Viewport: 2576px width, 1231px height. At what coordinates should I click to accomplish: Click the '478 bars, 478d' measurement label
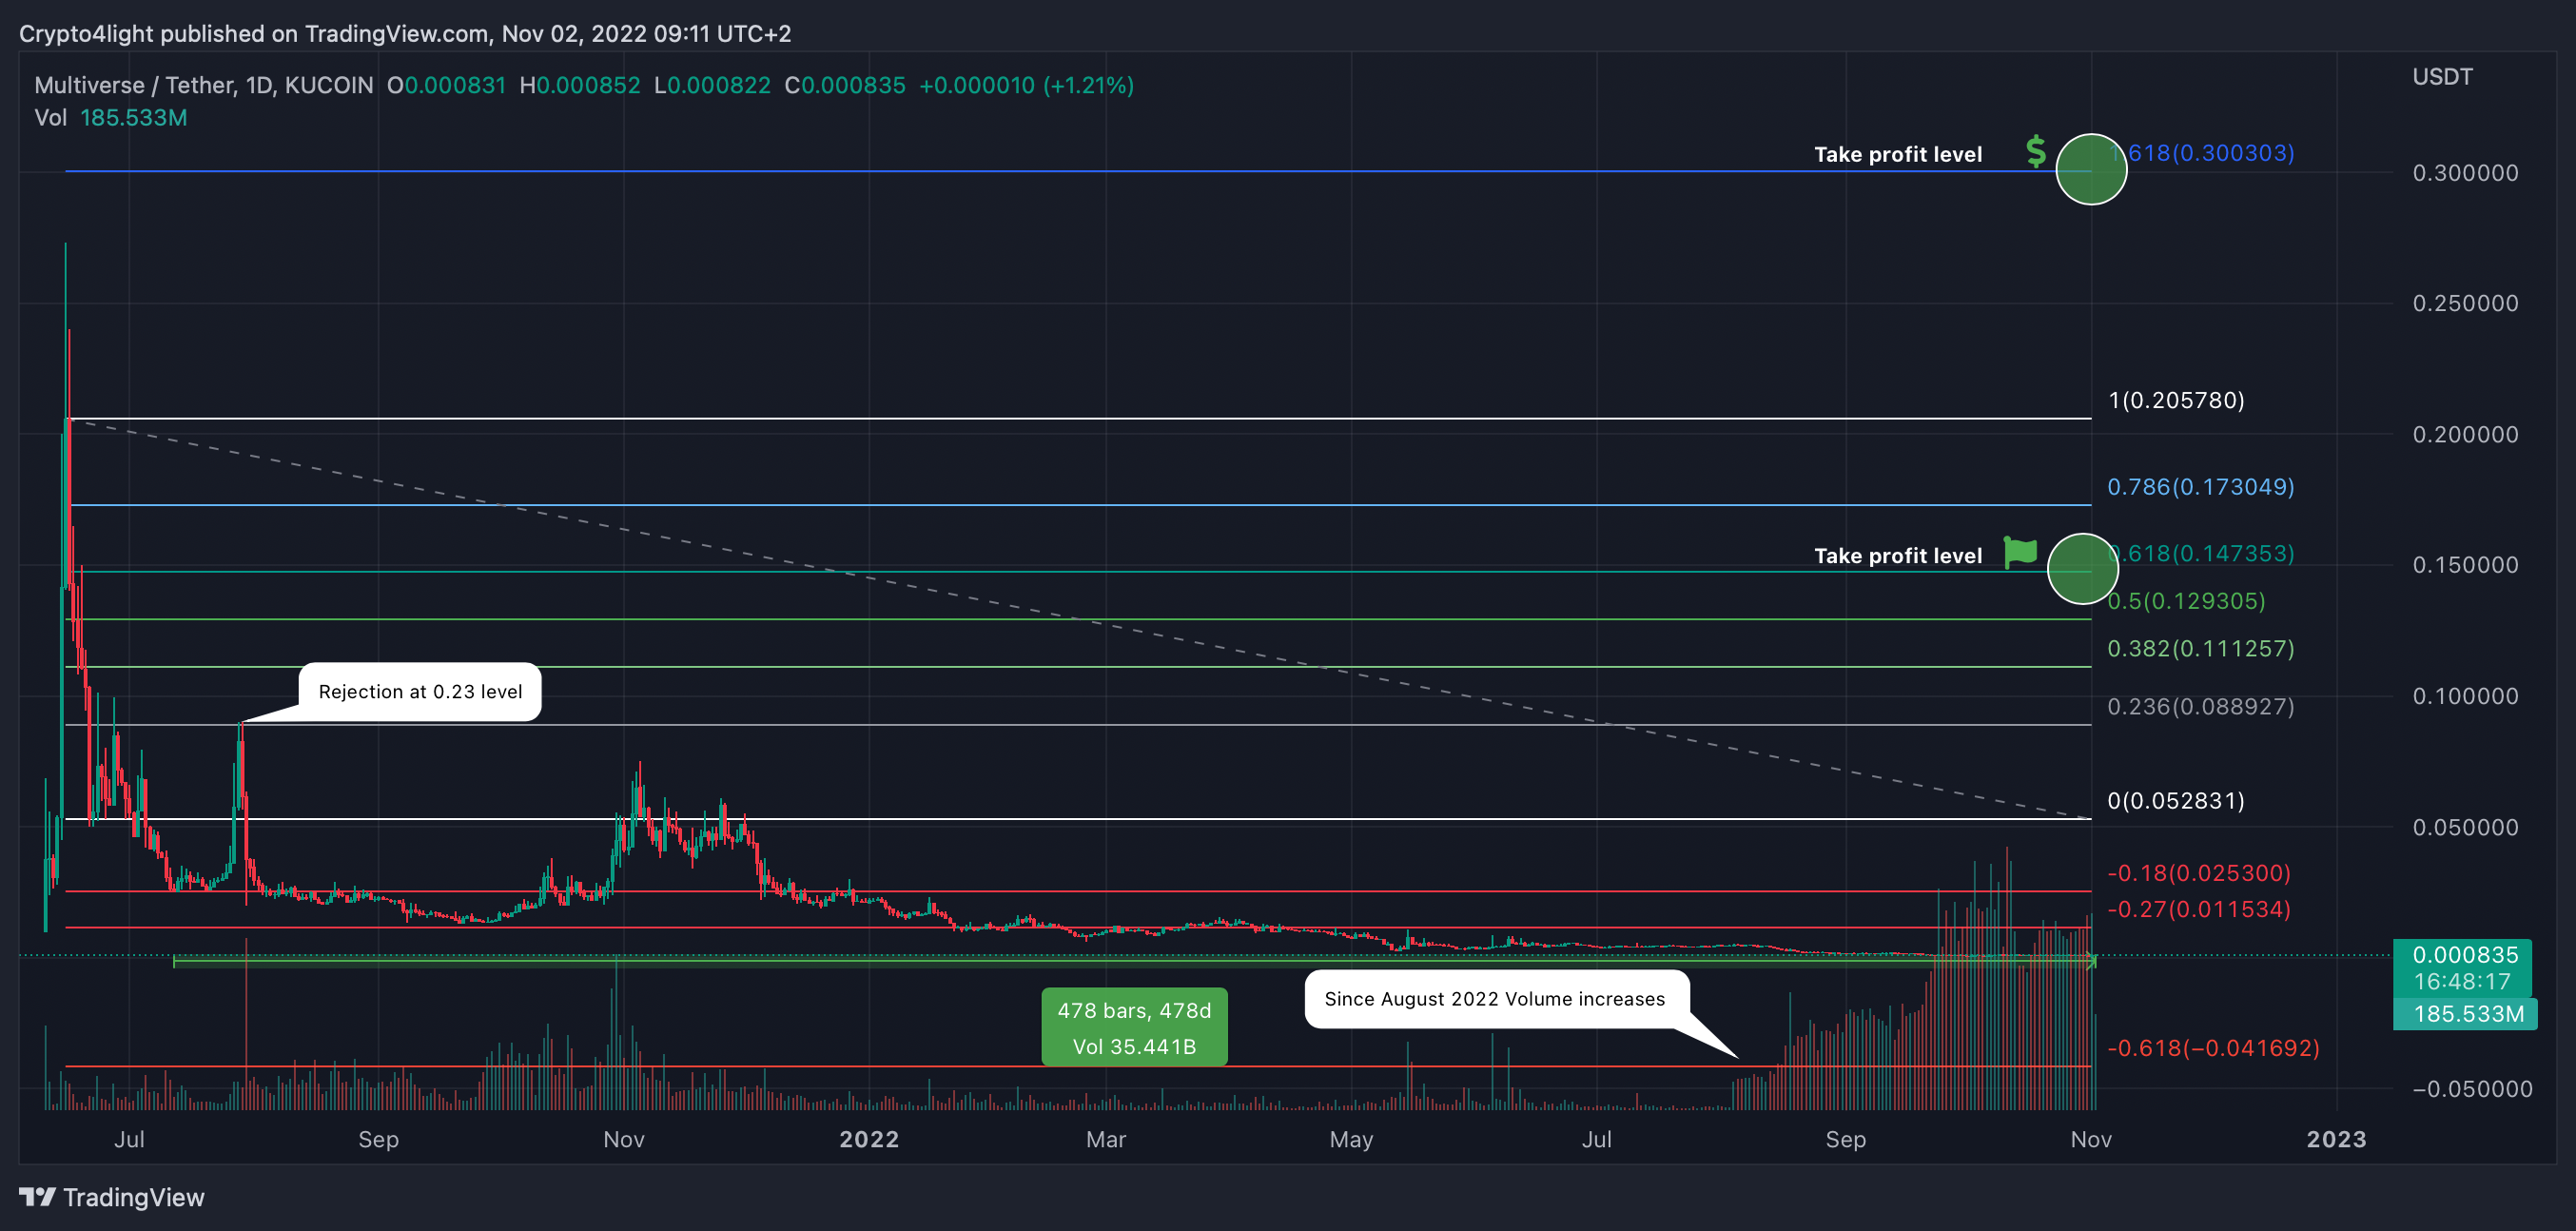[1134, 1027]
